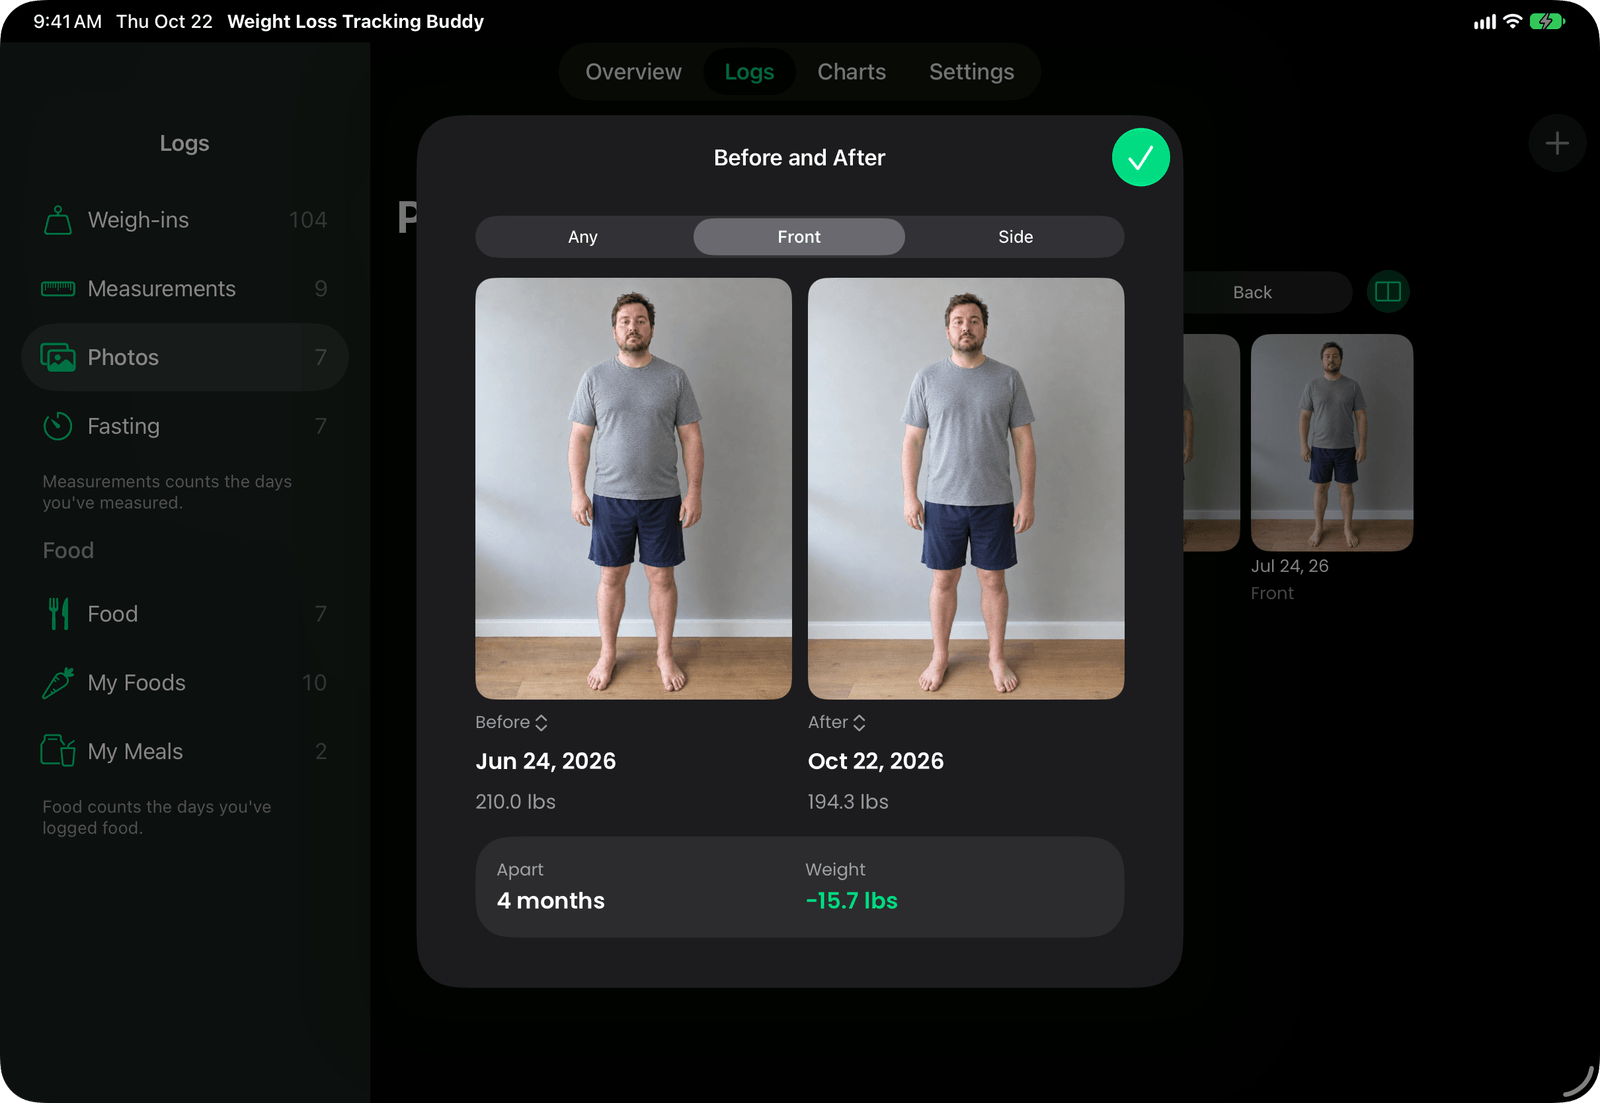Switch to the Settings tab
Screen dimensions: 1600x1103
[x=971, y=72]
